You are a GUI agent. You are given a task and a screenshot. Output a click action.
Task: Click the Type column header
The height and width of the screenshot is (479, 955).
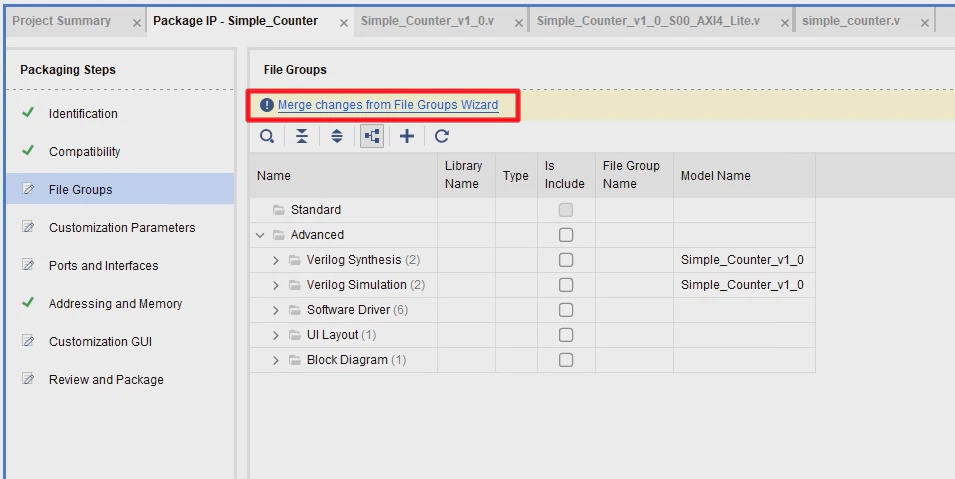coord(516,175)
